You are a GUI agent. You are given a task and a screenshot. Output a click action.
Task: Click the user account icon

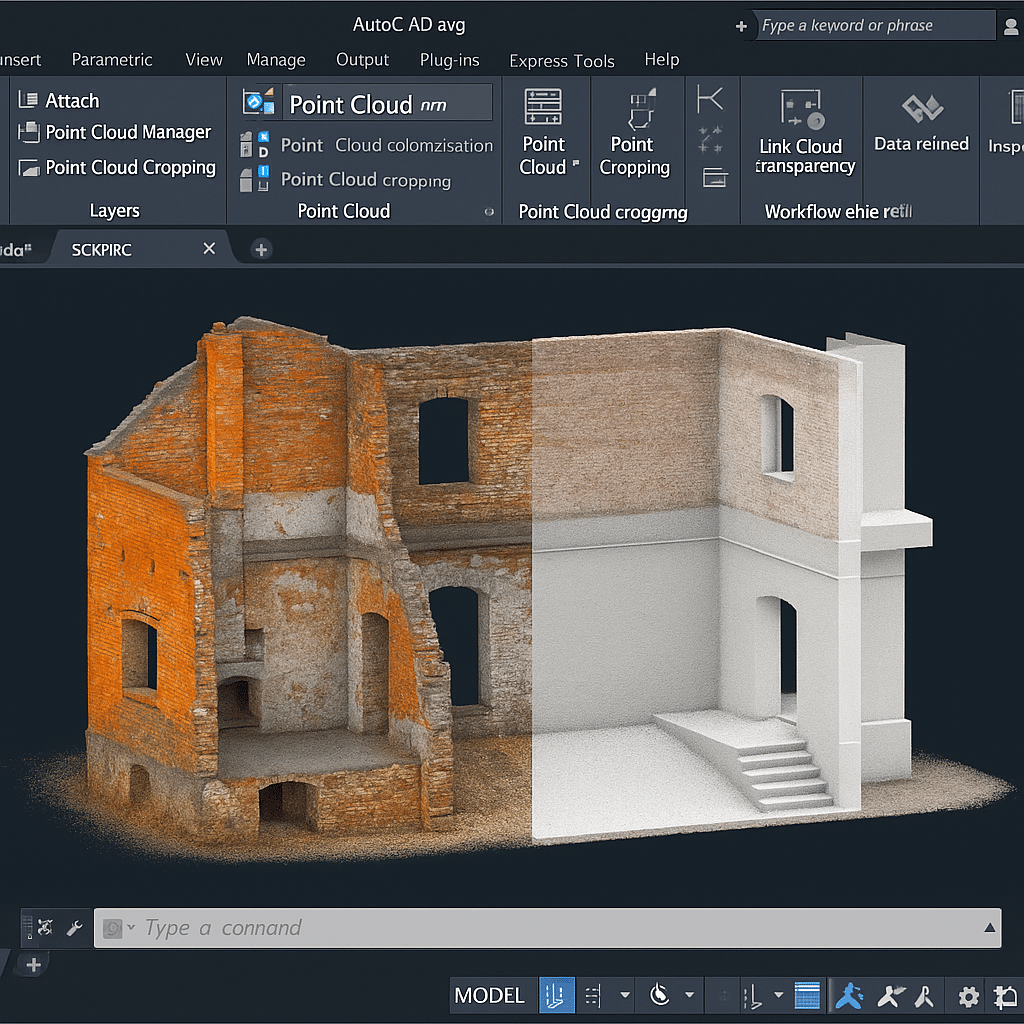pyautogui.click(x=1011, y=27)
